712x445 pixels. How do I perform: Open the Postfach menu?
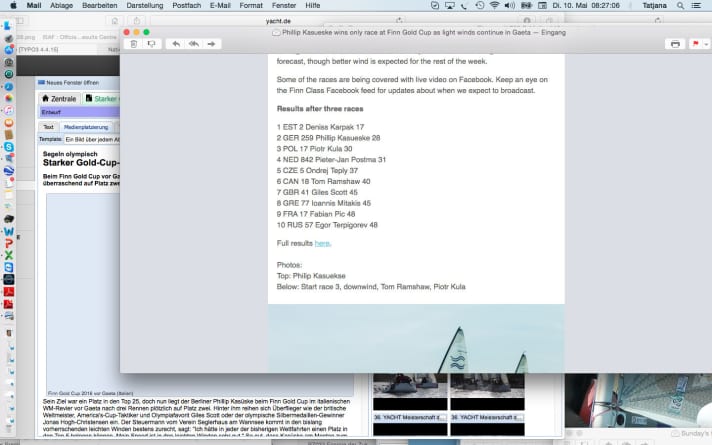point(187,5)
